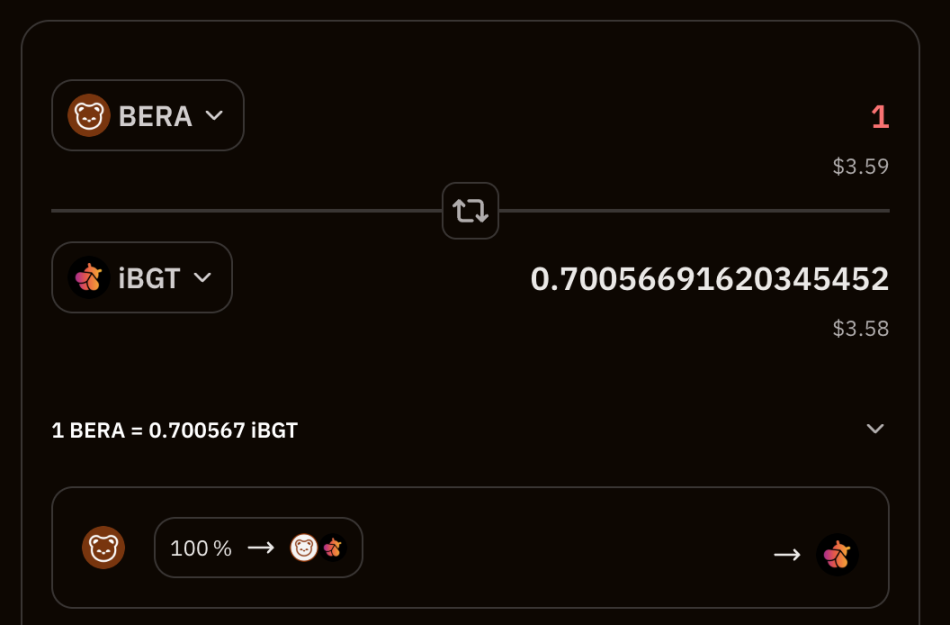Click small iBGT icon inside the 100% pill

click(x=332, y=548)
